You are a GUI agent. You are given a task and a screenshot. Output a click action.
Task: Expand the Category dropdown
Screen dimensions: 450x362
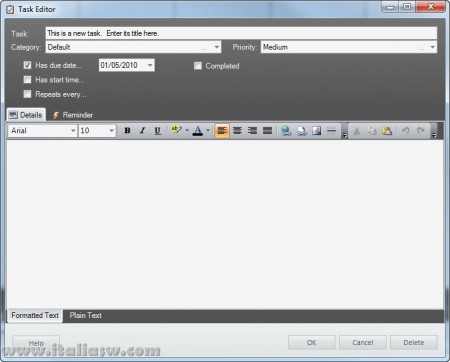217,47
